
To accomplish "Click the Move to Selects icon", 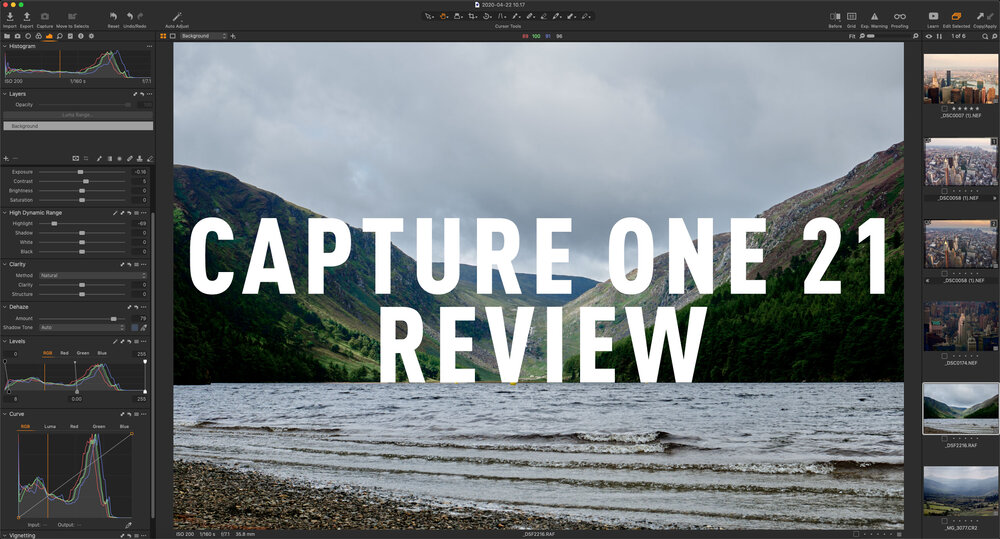I will pyautogui.click(x=72, y=17).
